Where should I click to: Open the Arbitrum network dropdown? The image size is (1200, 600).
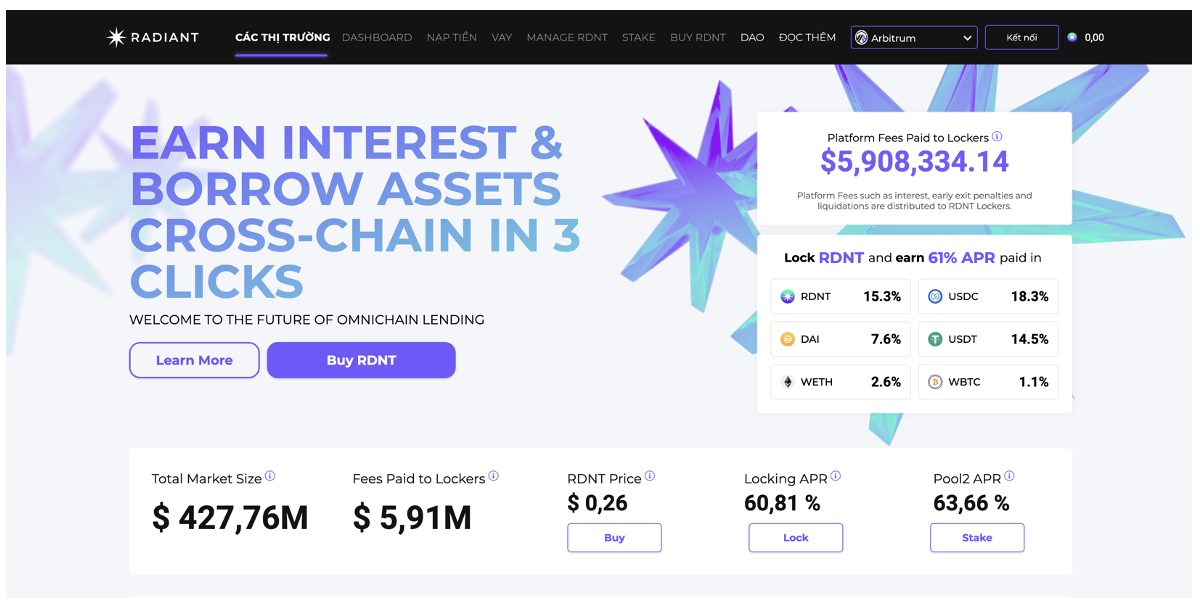(x=914, y=38)
